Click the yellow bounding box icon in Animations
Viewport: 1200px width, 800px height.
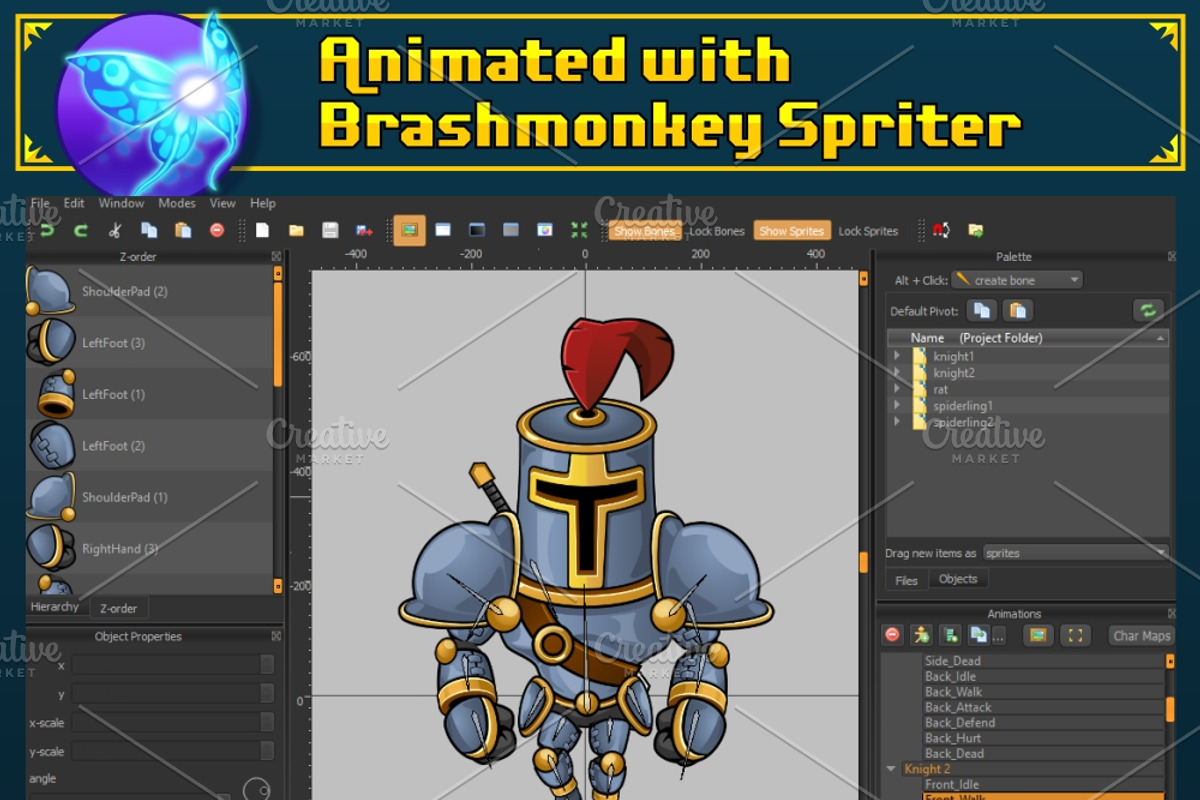(1074, 635)
